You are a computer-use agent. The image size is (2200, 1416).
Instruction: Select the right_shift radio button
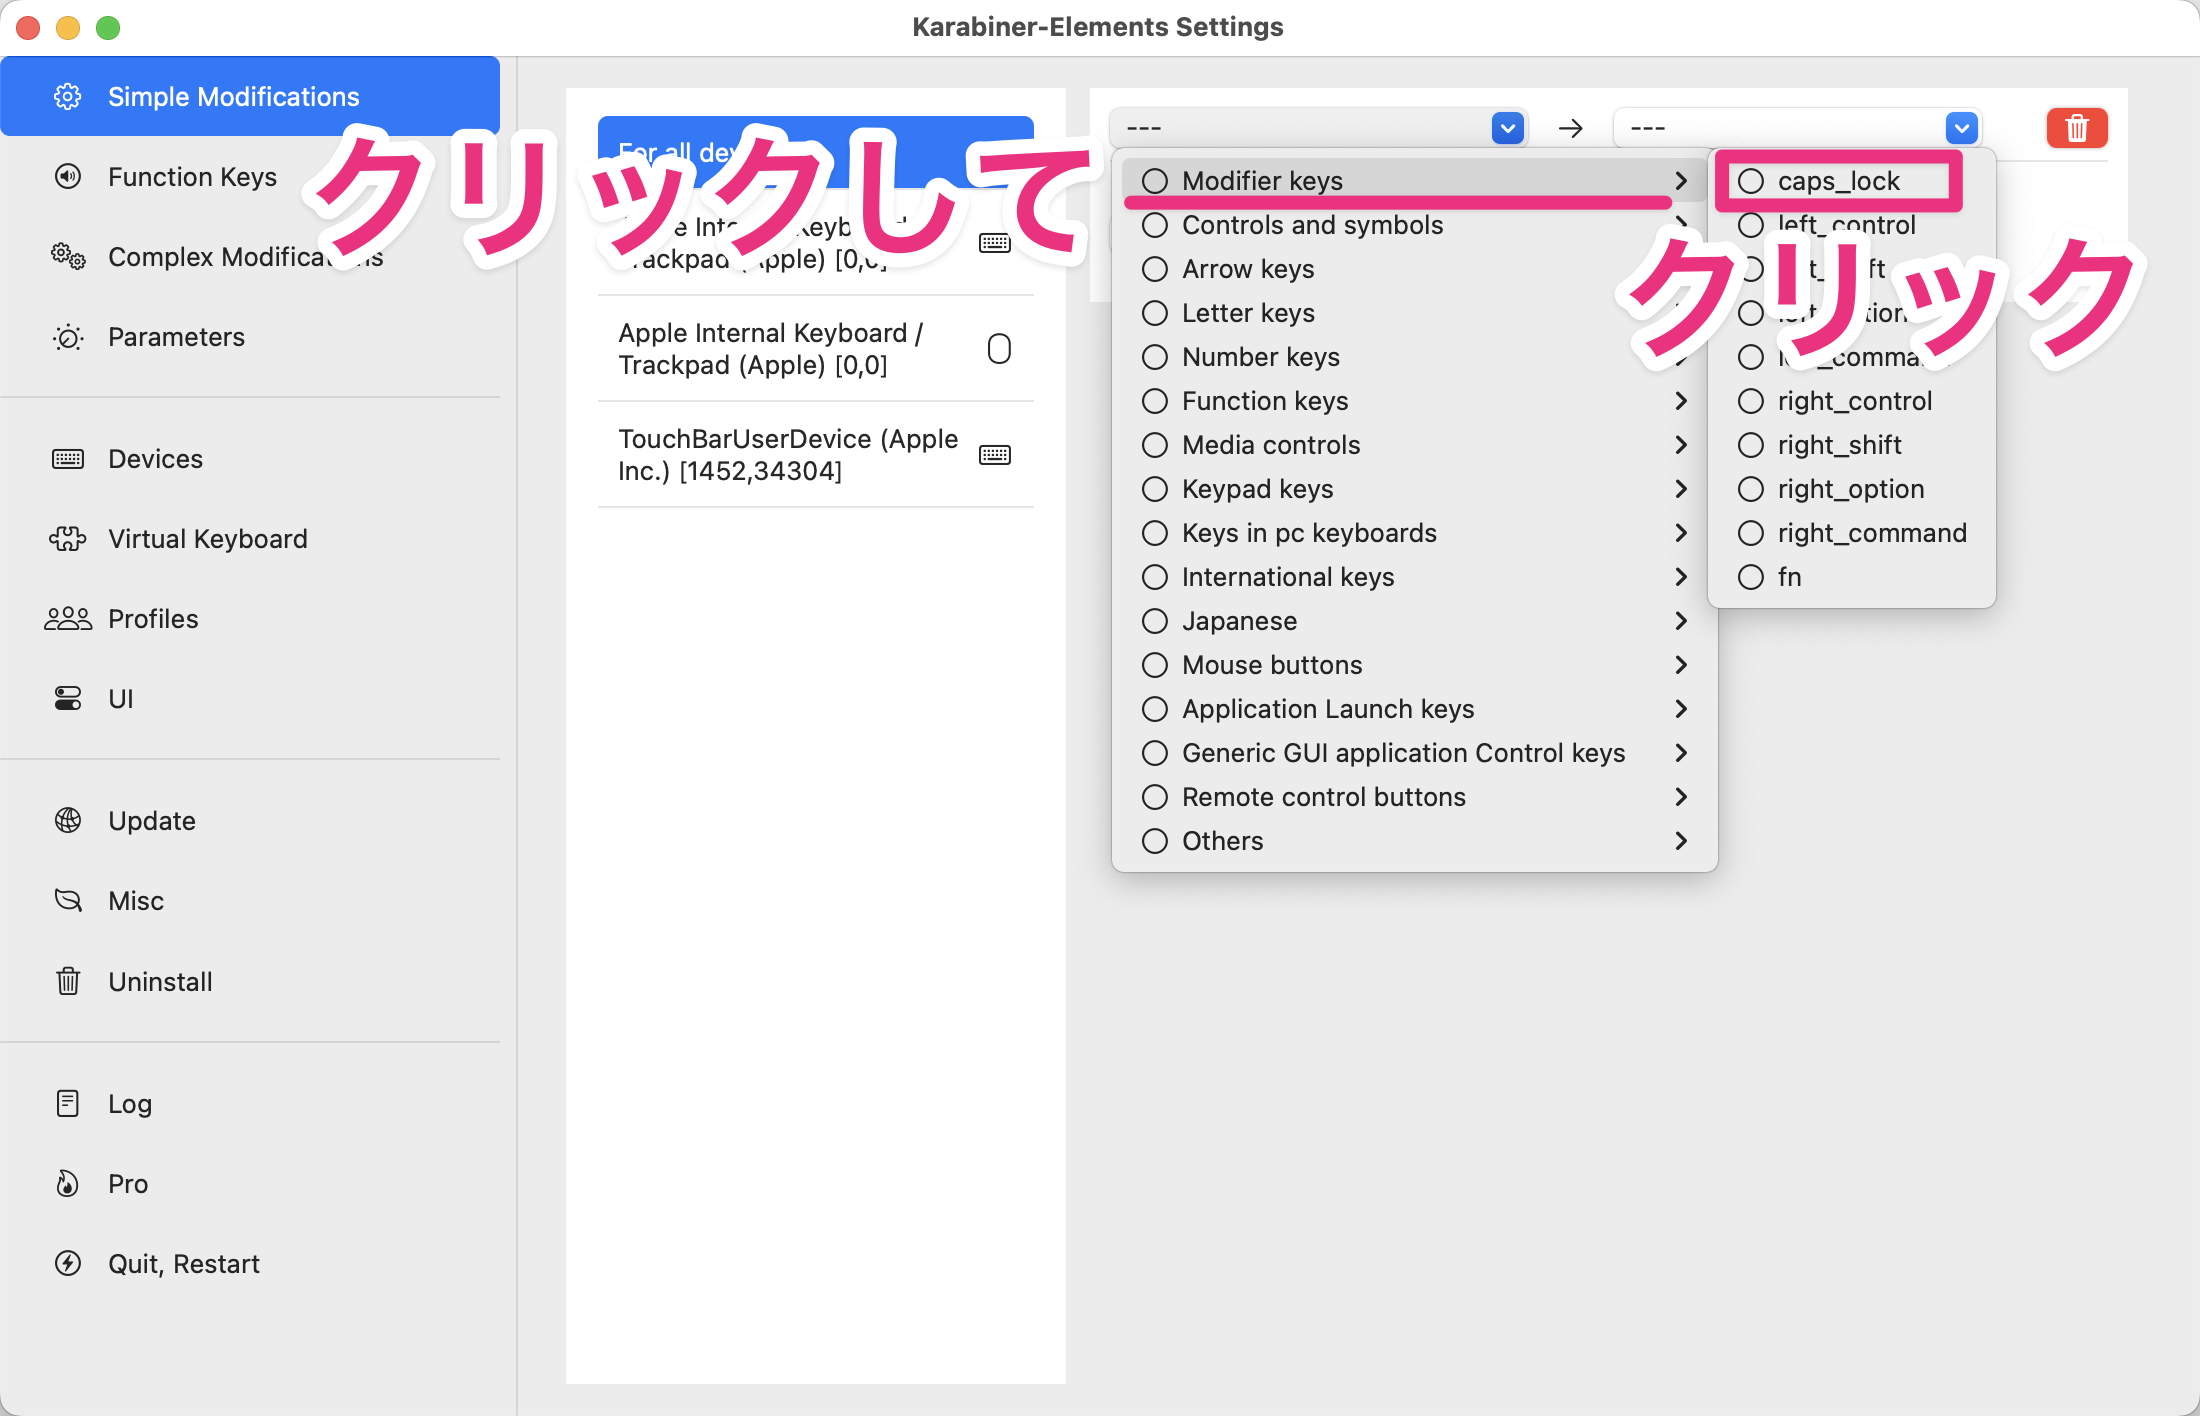pyautogui.click(x=1751, y=445)
